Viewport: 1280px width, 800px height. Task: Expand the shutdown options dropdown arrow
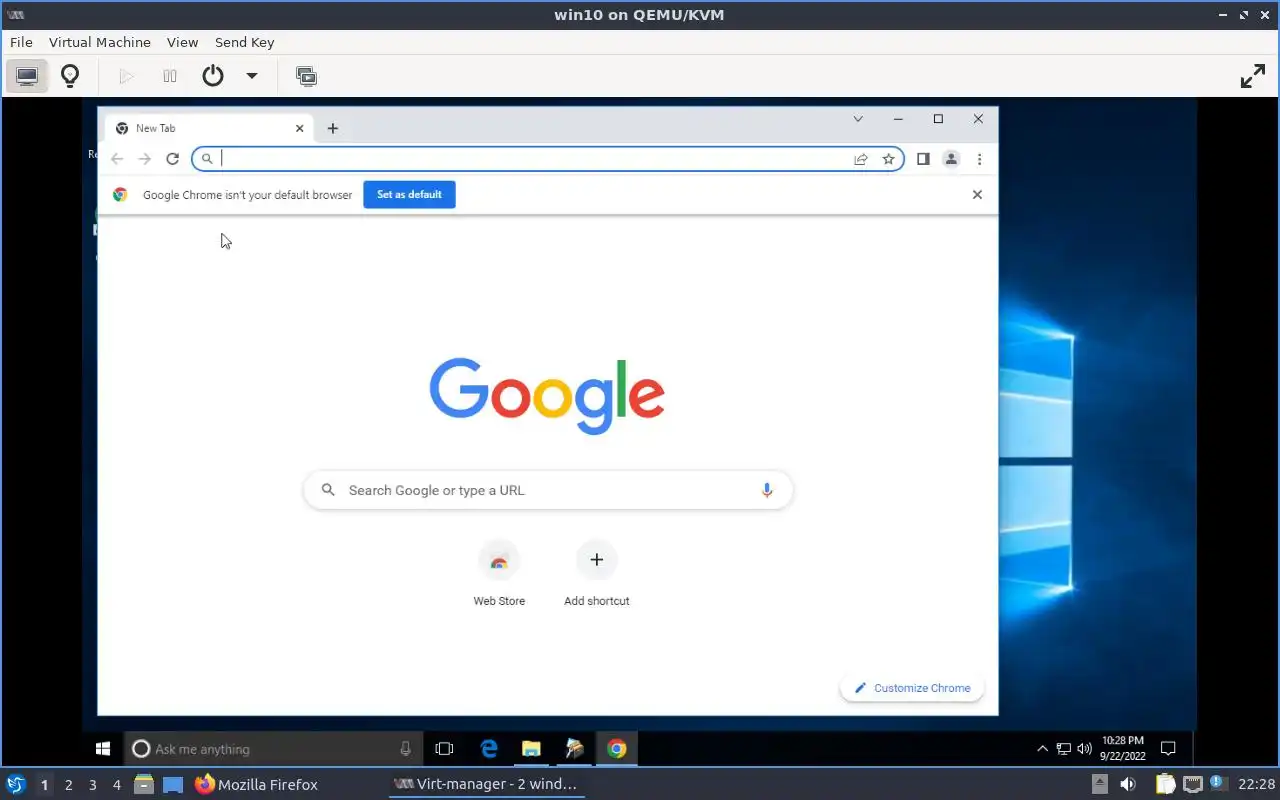point(252,76)
